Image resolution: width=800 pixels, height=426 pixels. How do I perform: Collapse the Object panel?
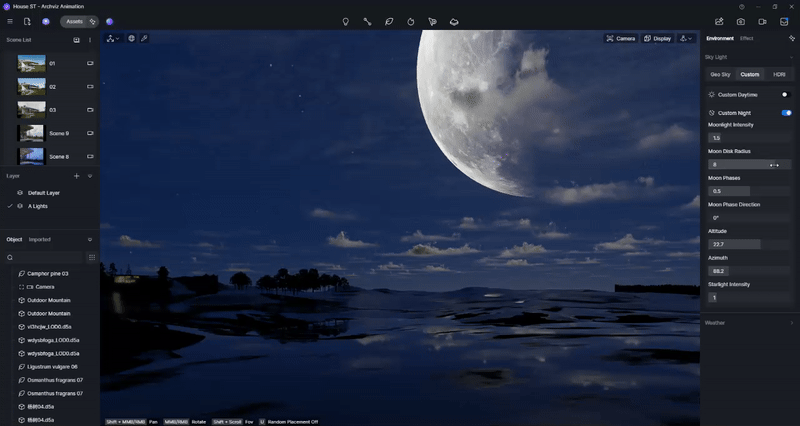click(x=90, y=239)
